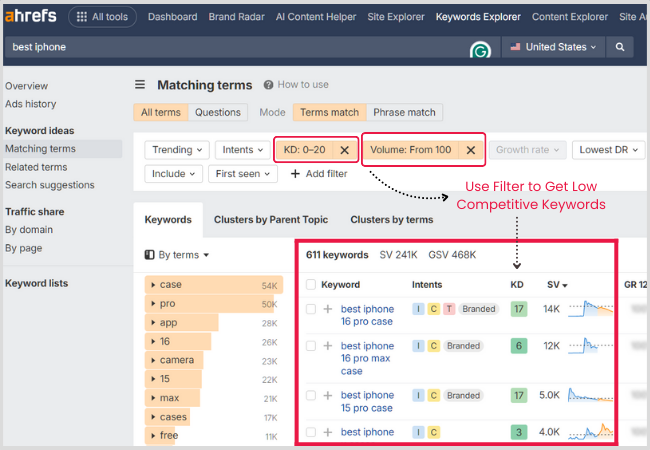Check the 'best iphone 16 pro max case' row

(x=310, y=346)
